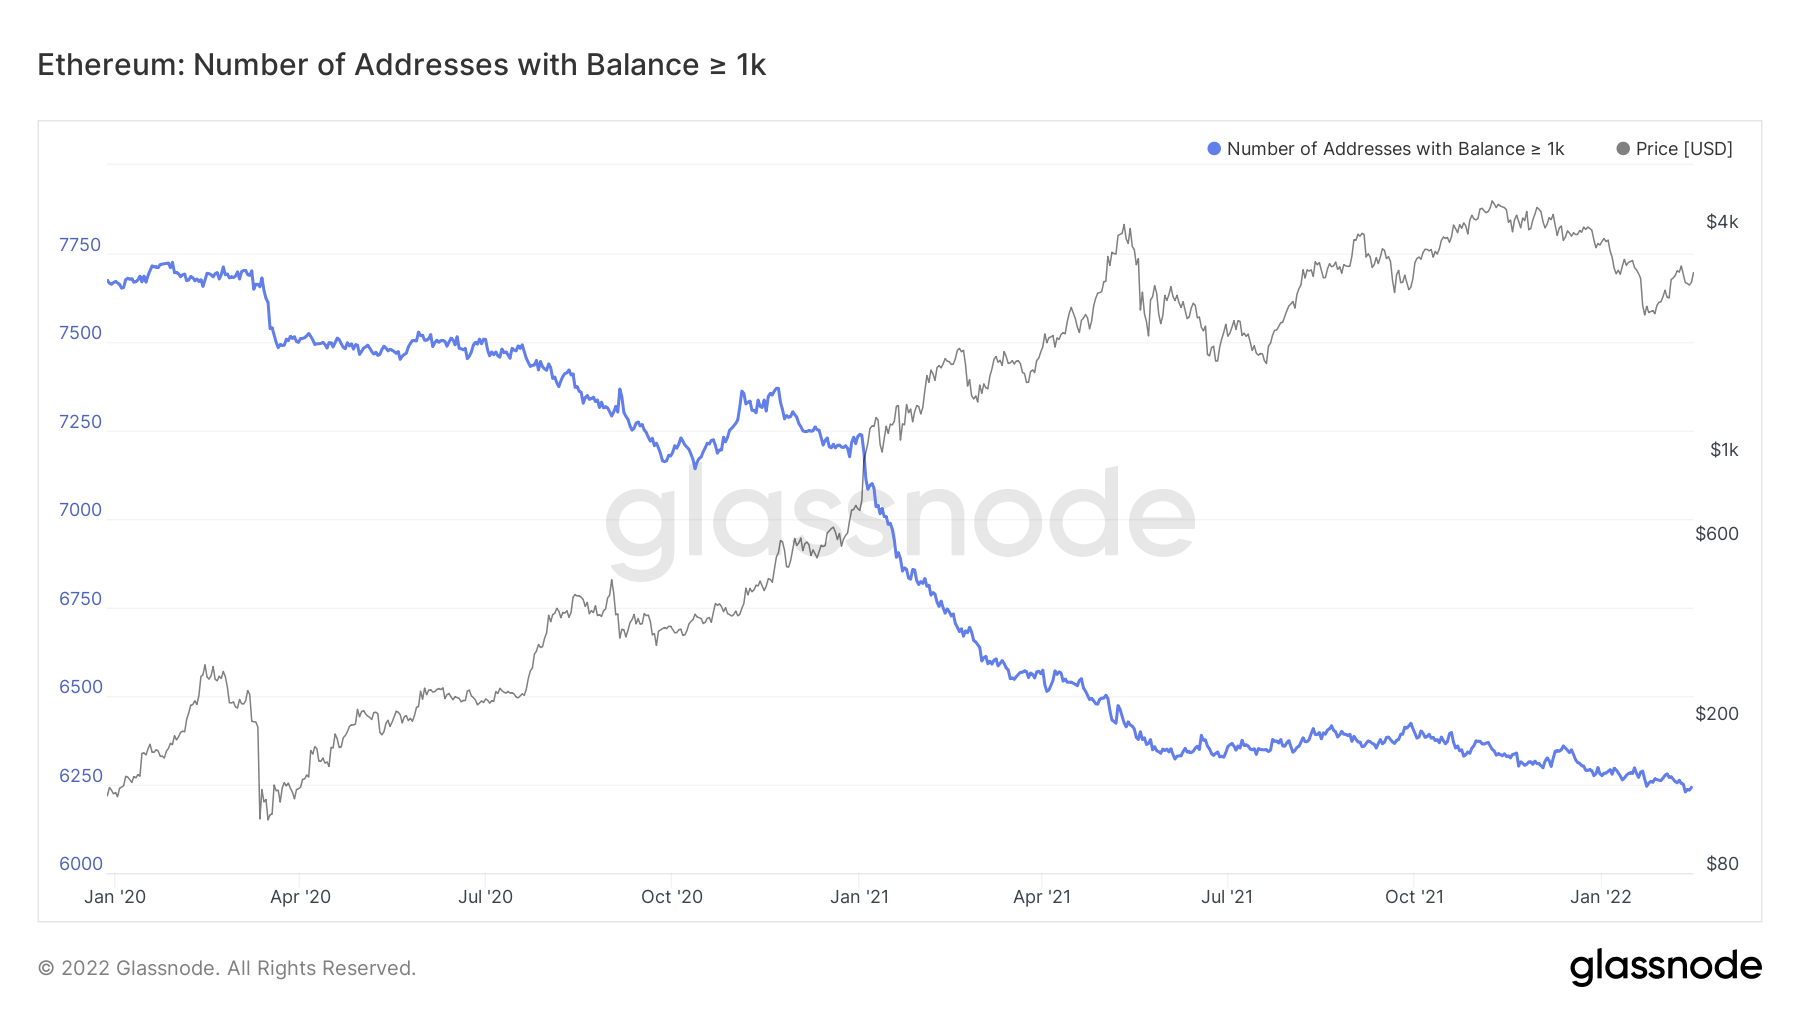Screen dimensions: 1800x1013
Task: Click the 7000 left axis value
Action: click(80, 510)
